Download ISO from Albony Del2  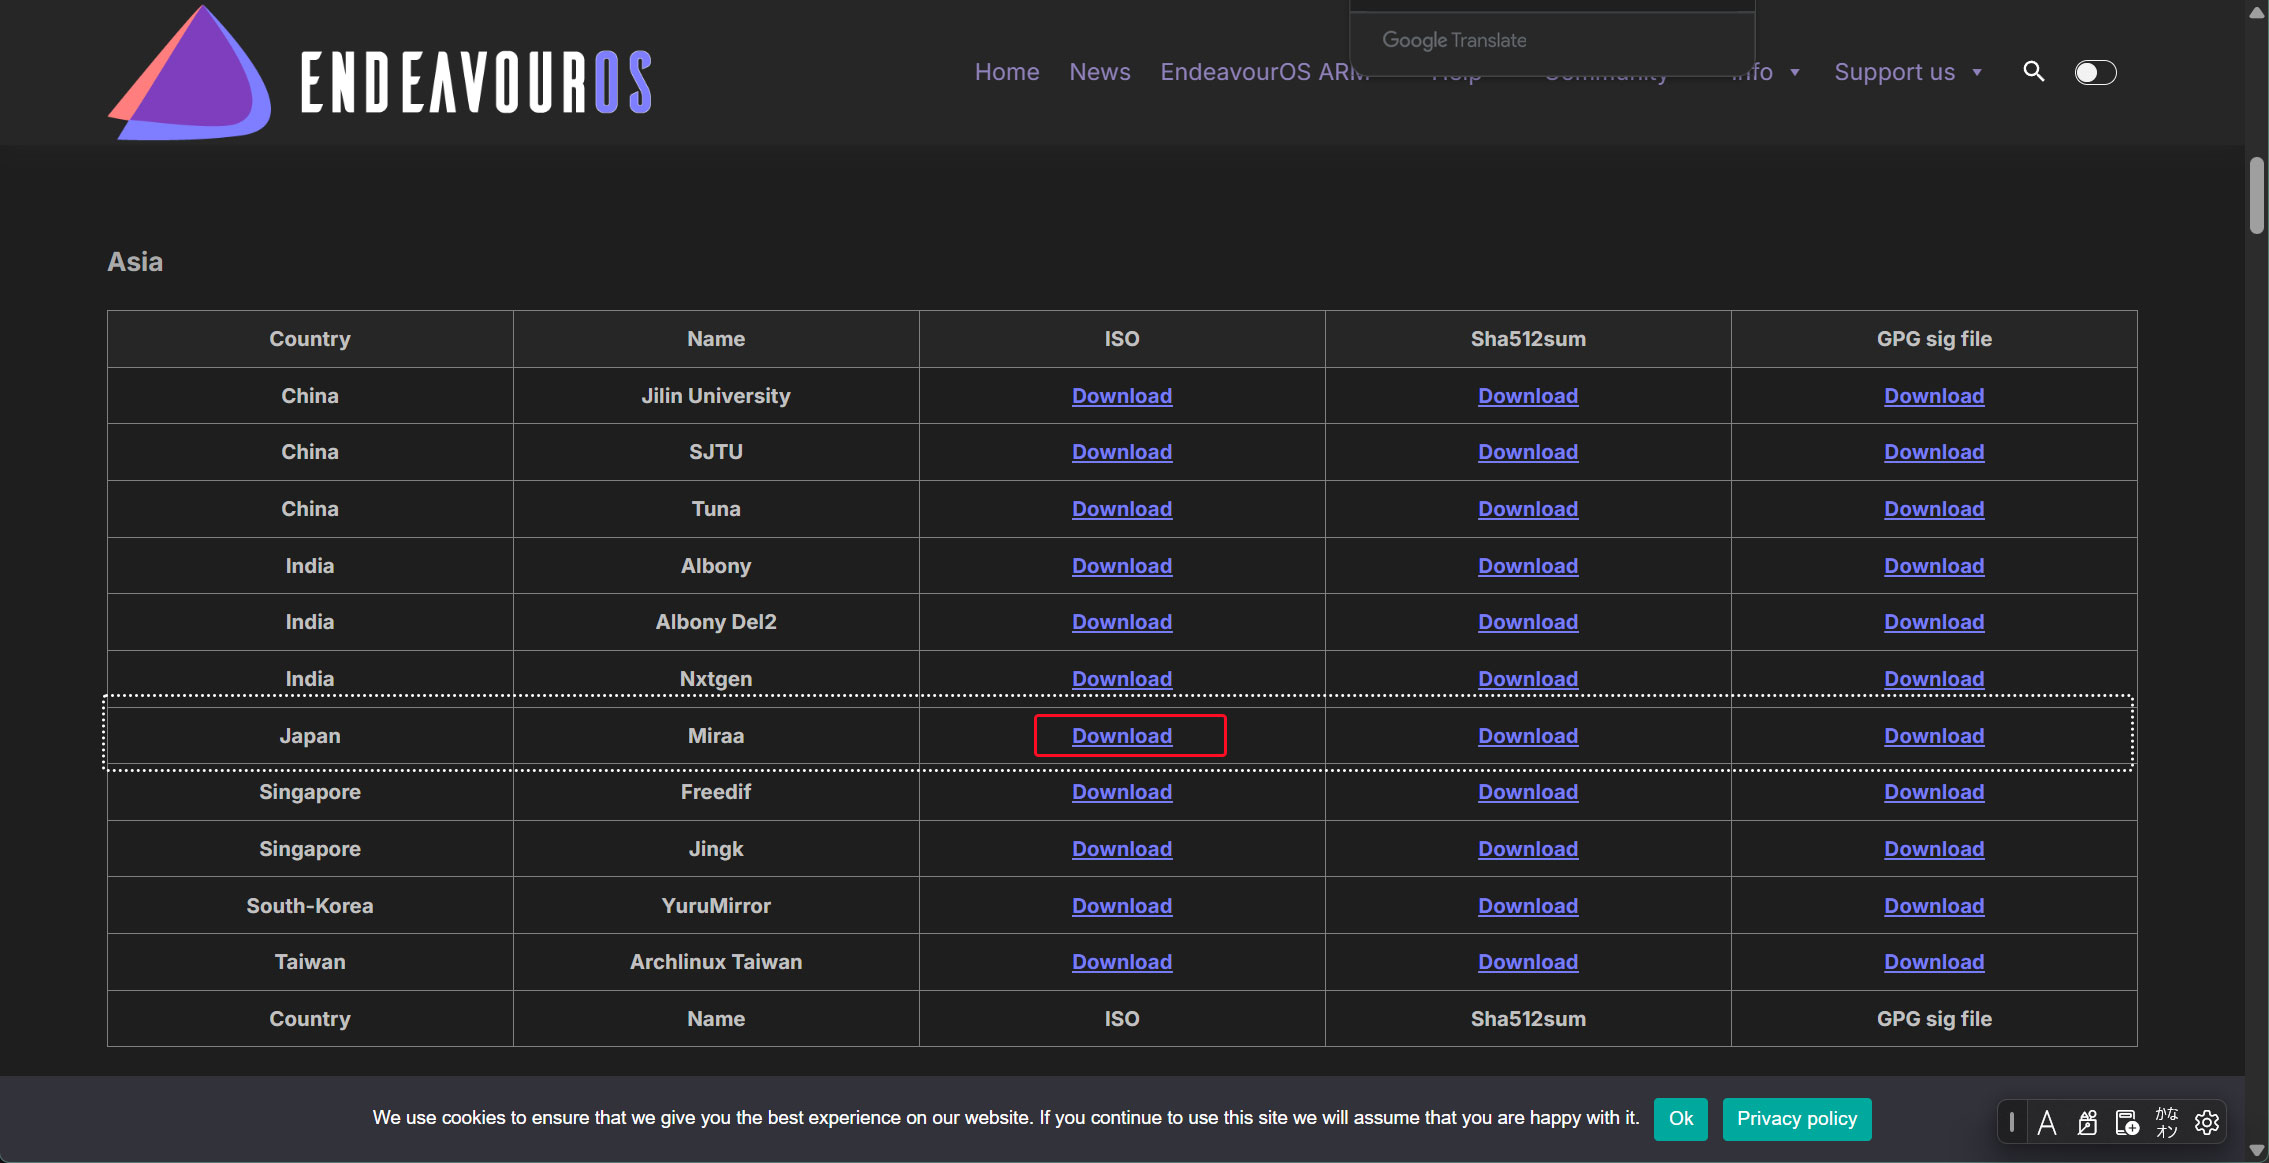(x=1122, y=622)
